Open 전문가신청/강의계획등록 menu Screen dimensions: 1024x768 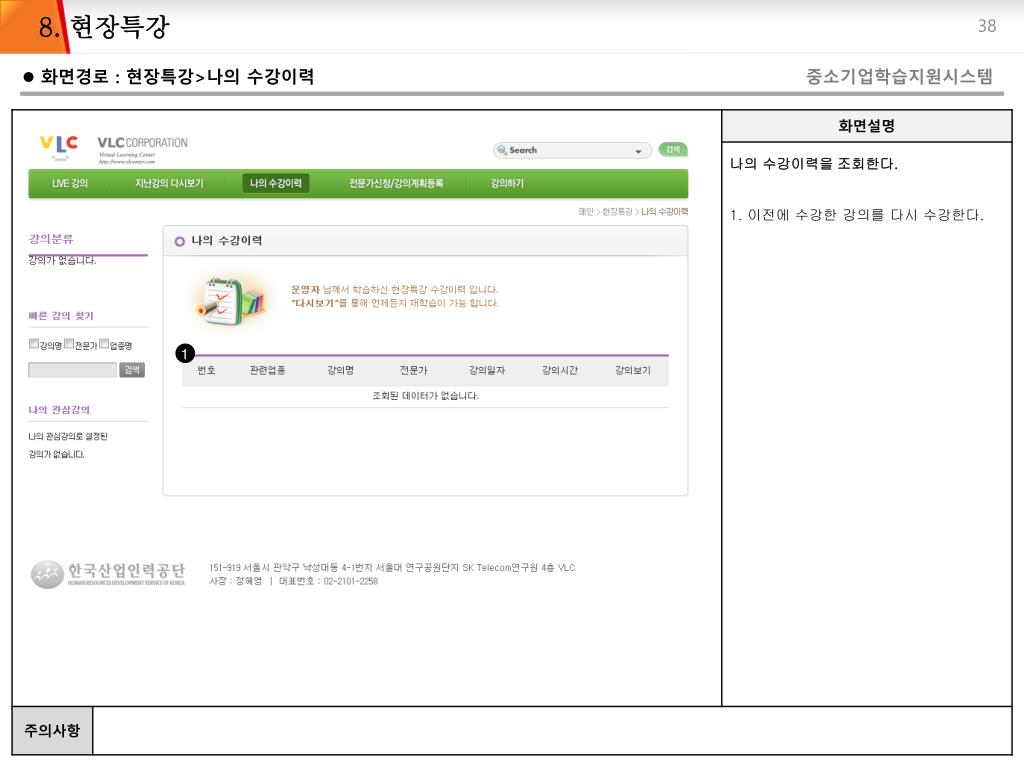(x=396, y=184)
